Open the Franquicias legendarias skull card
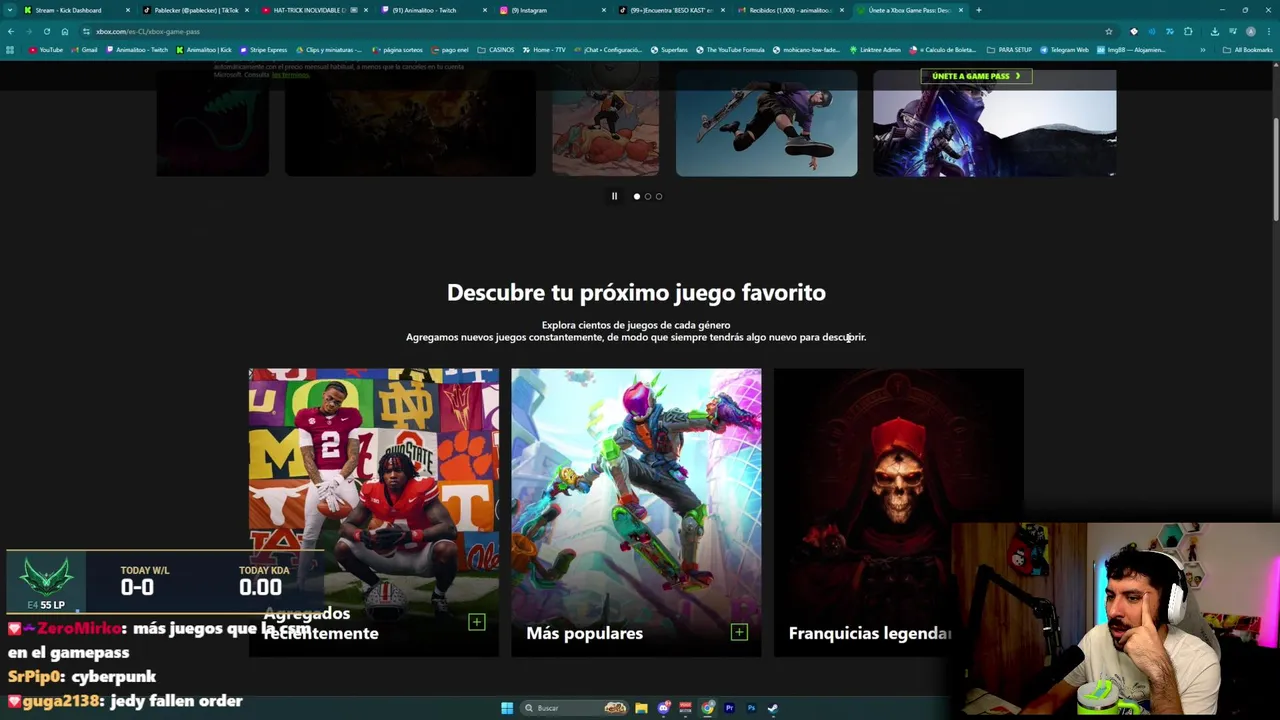This screenshot has height=720, width=1280. 898,512
